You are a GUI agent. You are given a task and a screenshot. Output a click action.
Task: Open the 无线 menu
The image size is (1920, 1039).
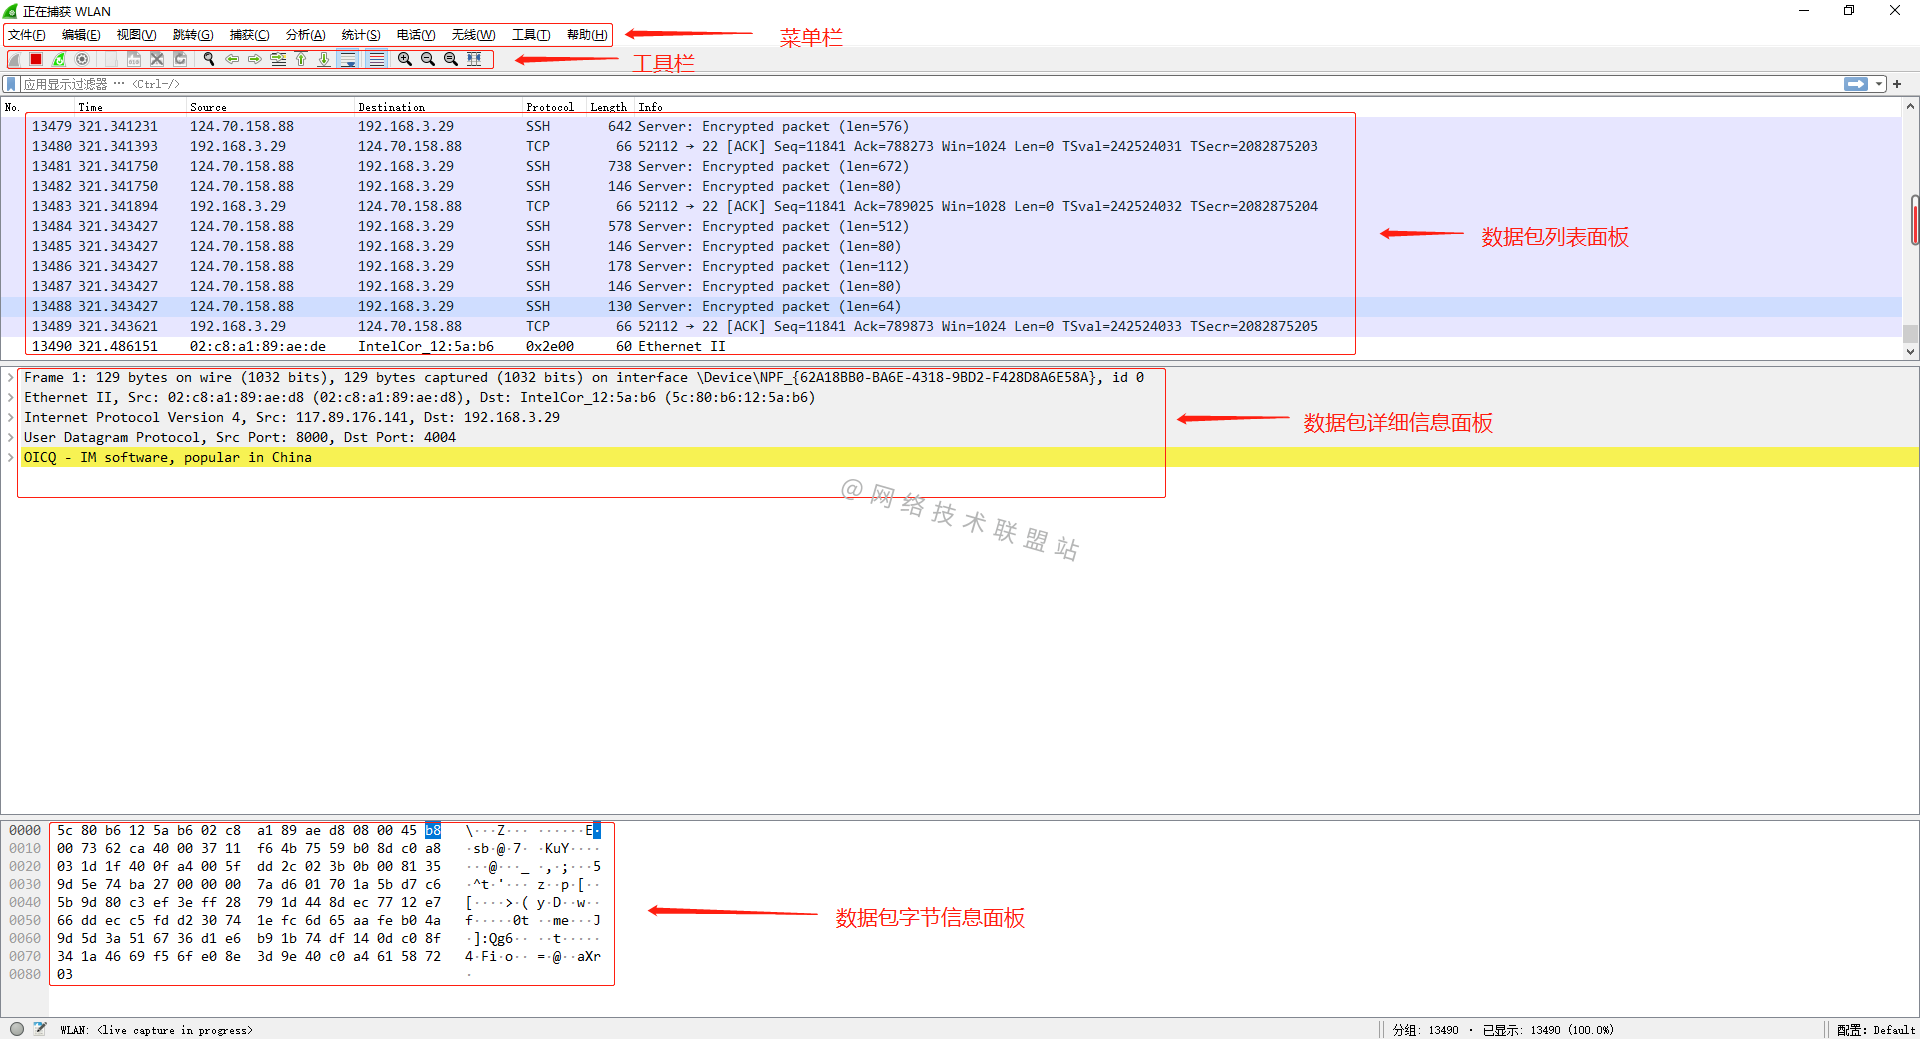[472, 34]
